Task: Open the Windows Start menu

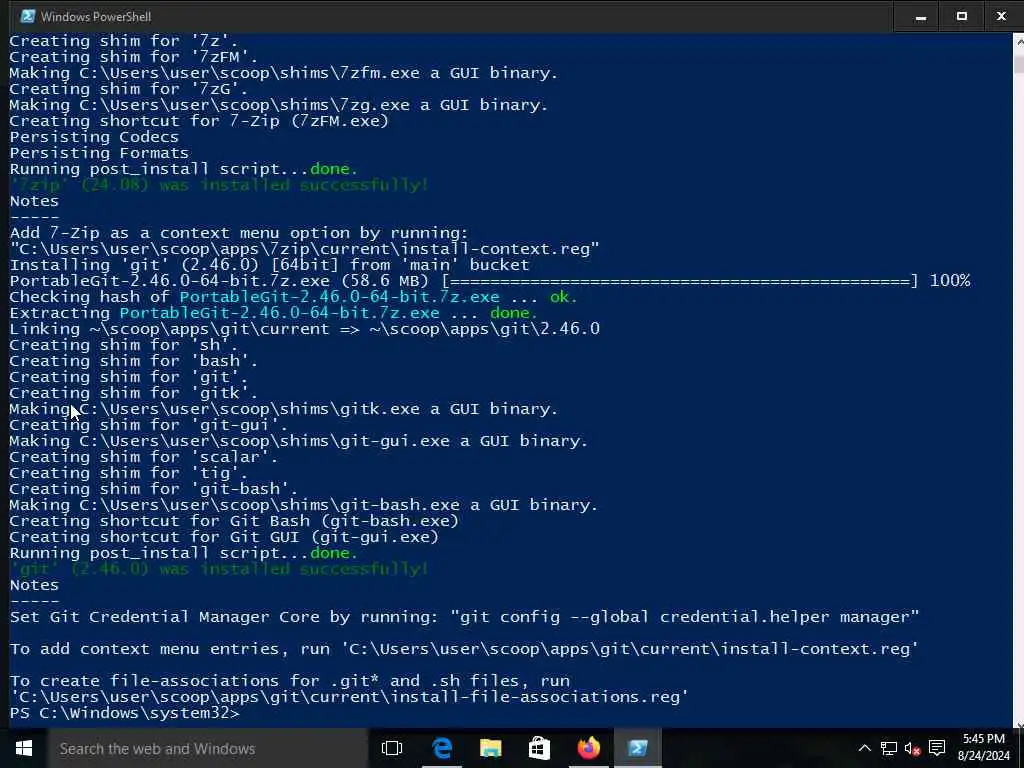Action: click(x=24, y=748)
